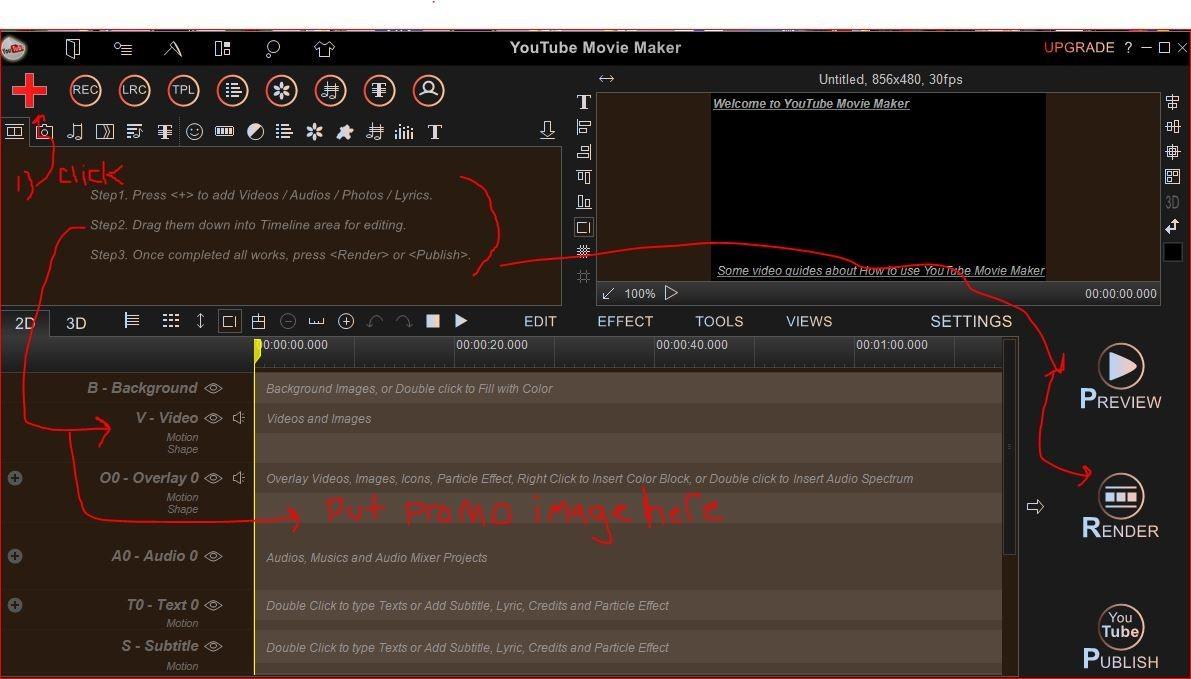Screen dimensions: 1191x679
Task: Expand the A0 - Audio 0 plus button
Action: (x=14, y=556)
